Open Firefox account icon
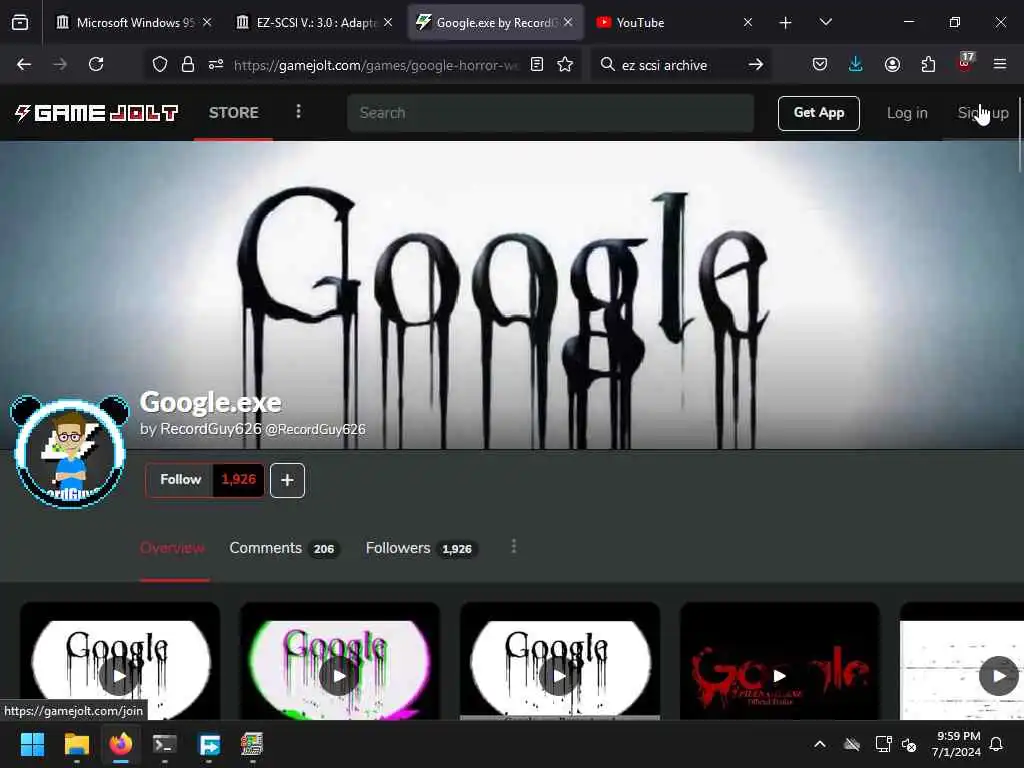Image resolution: width=1024 pixels, height=768 pixels. click(892, 64)
